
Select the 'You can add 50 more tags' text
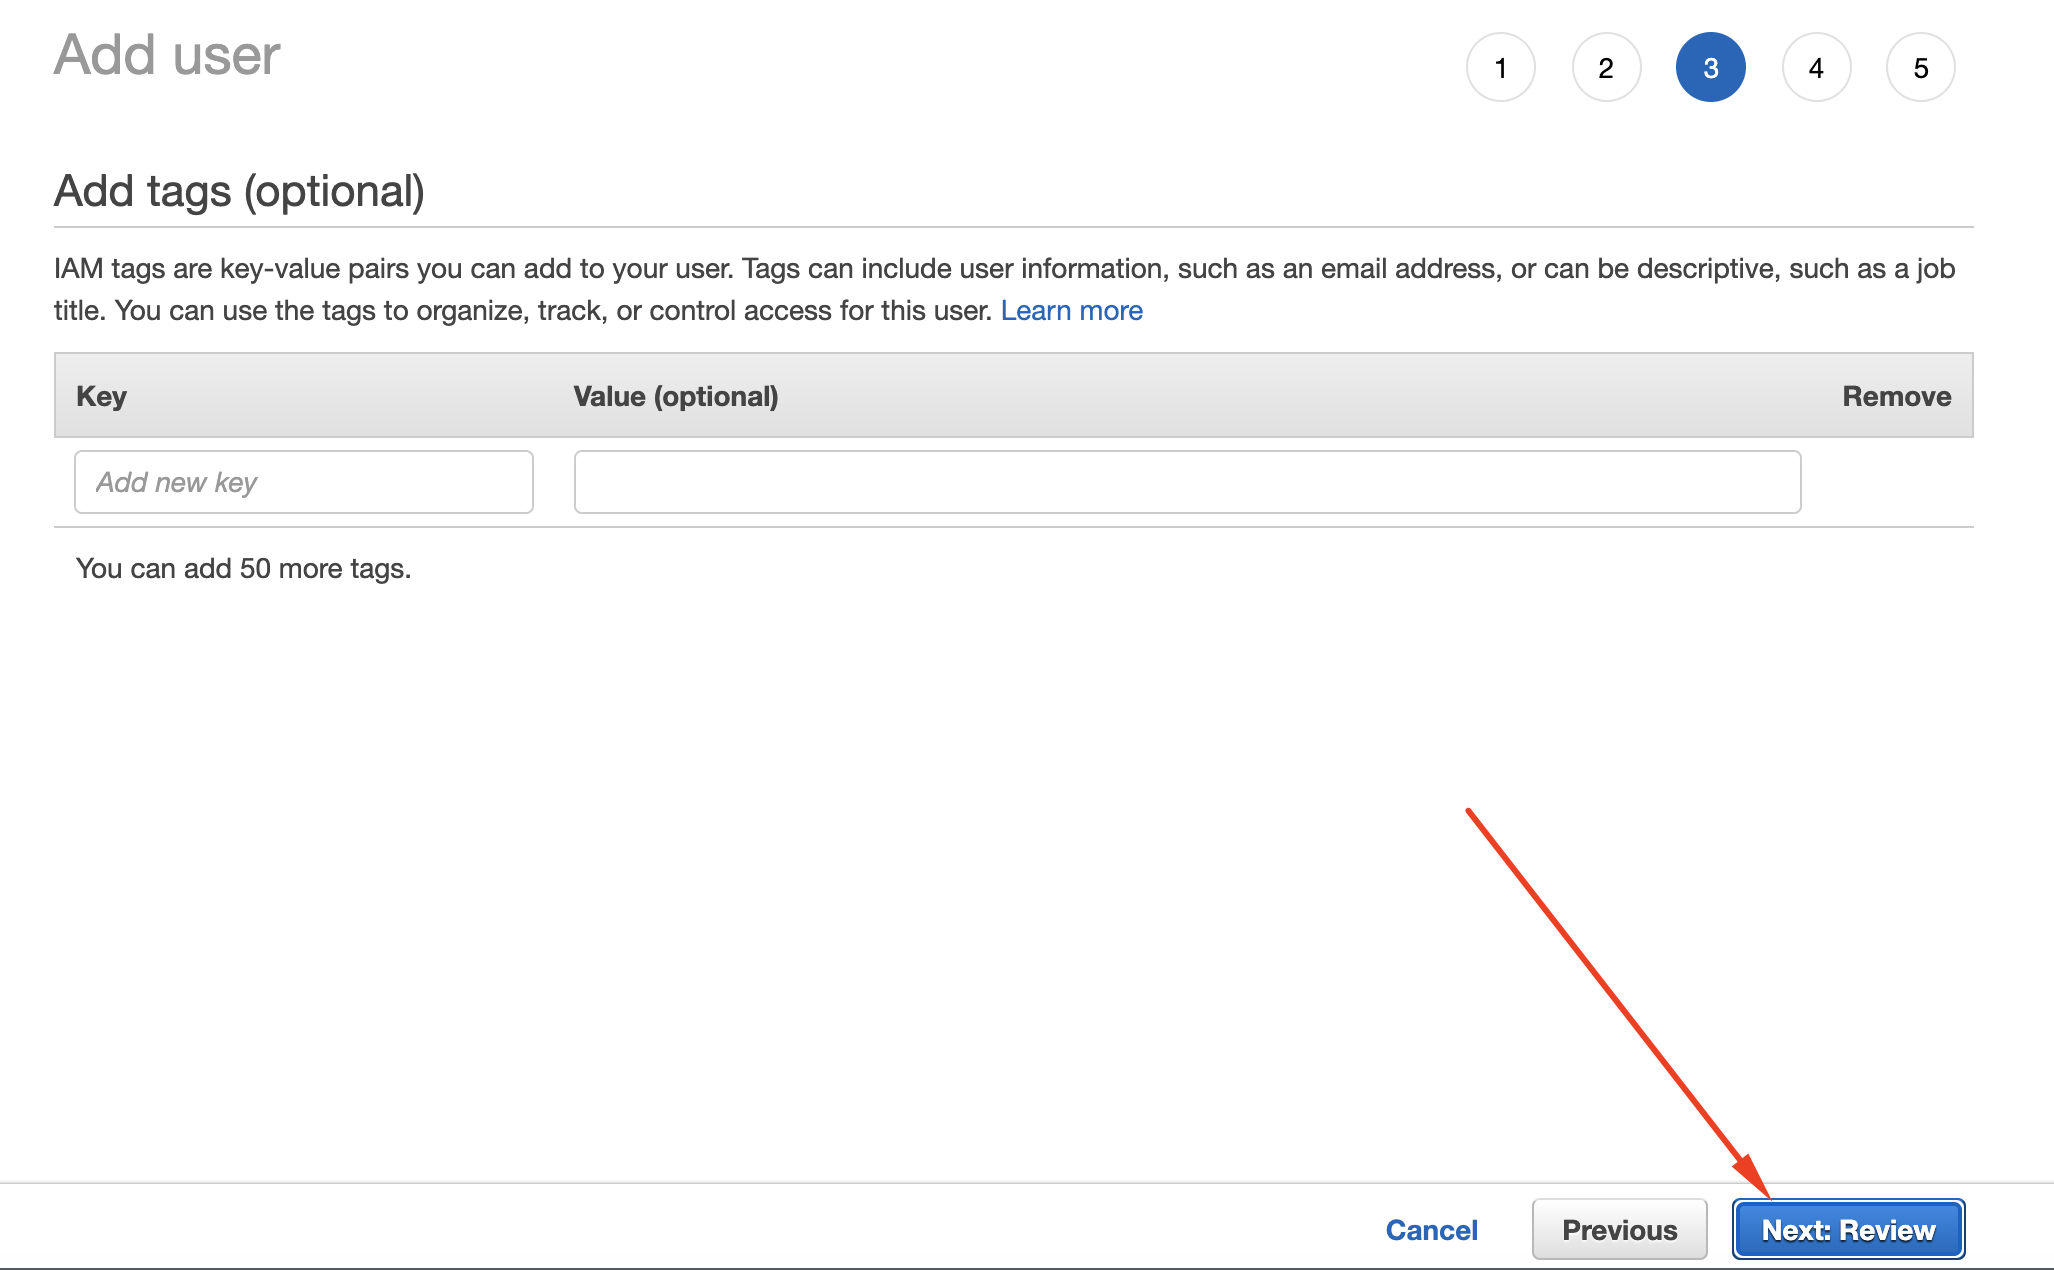[244, 568]
